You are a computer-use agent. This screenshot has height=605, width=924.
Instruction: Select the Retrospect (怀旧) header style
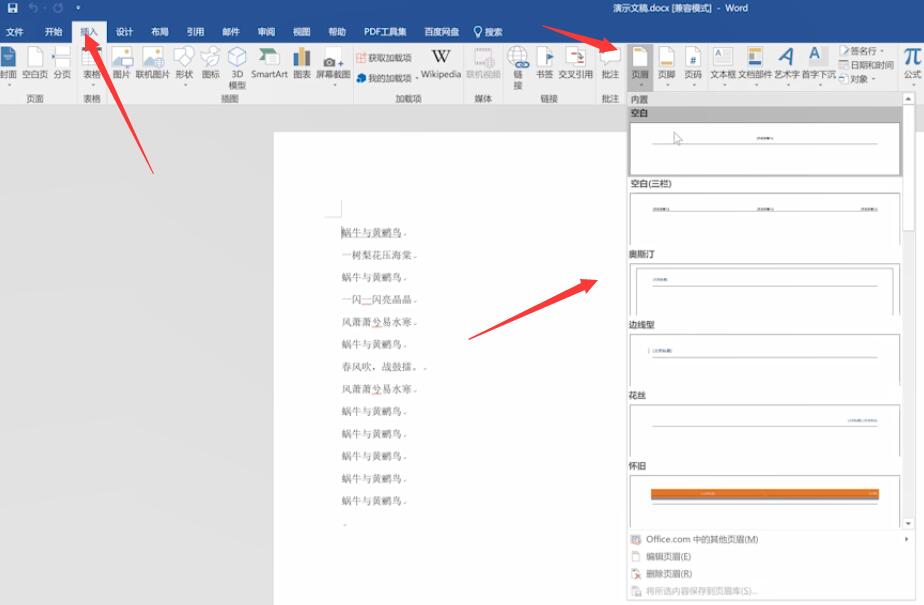pos(765,501)
